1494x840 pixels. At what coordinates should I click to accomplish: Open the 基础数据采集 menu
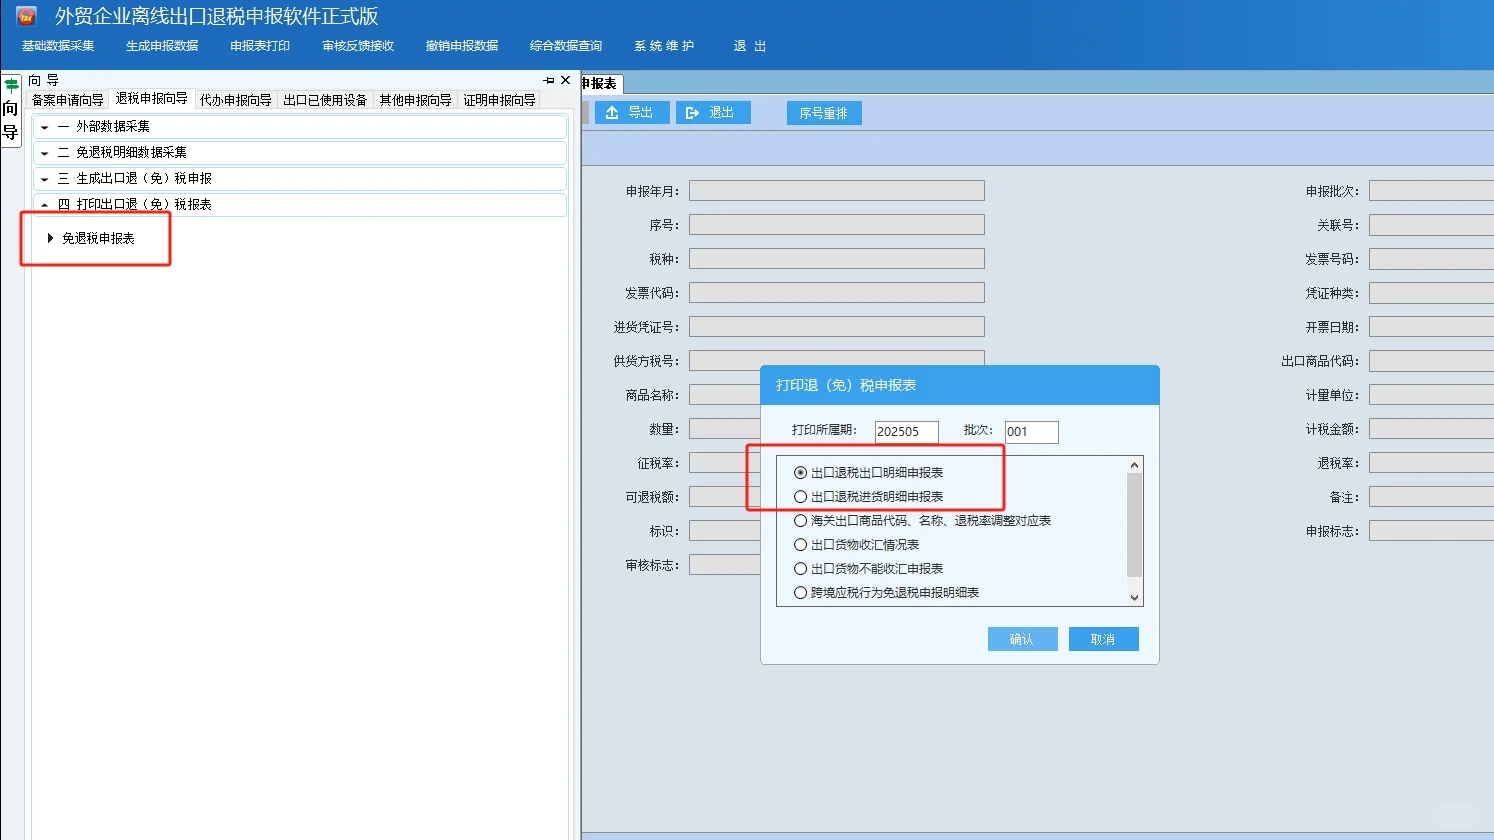[x=57, y=45]
